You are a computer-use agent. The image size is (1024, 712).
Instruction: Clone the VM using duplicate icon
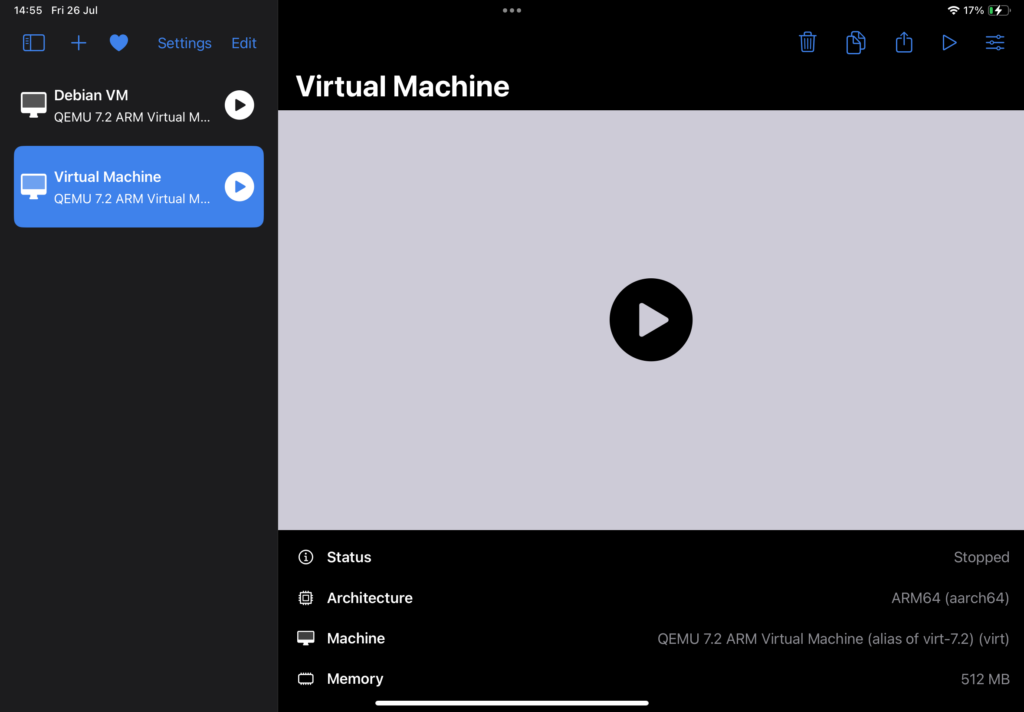[856, 42]
